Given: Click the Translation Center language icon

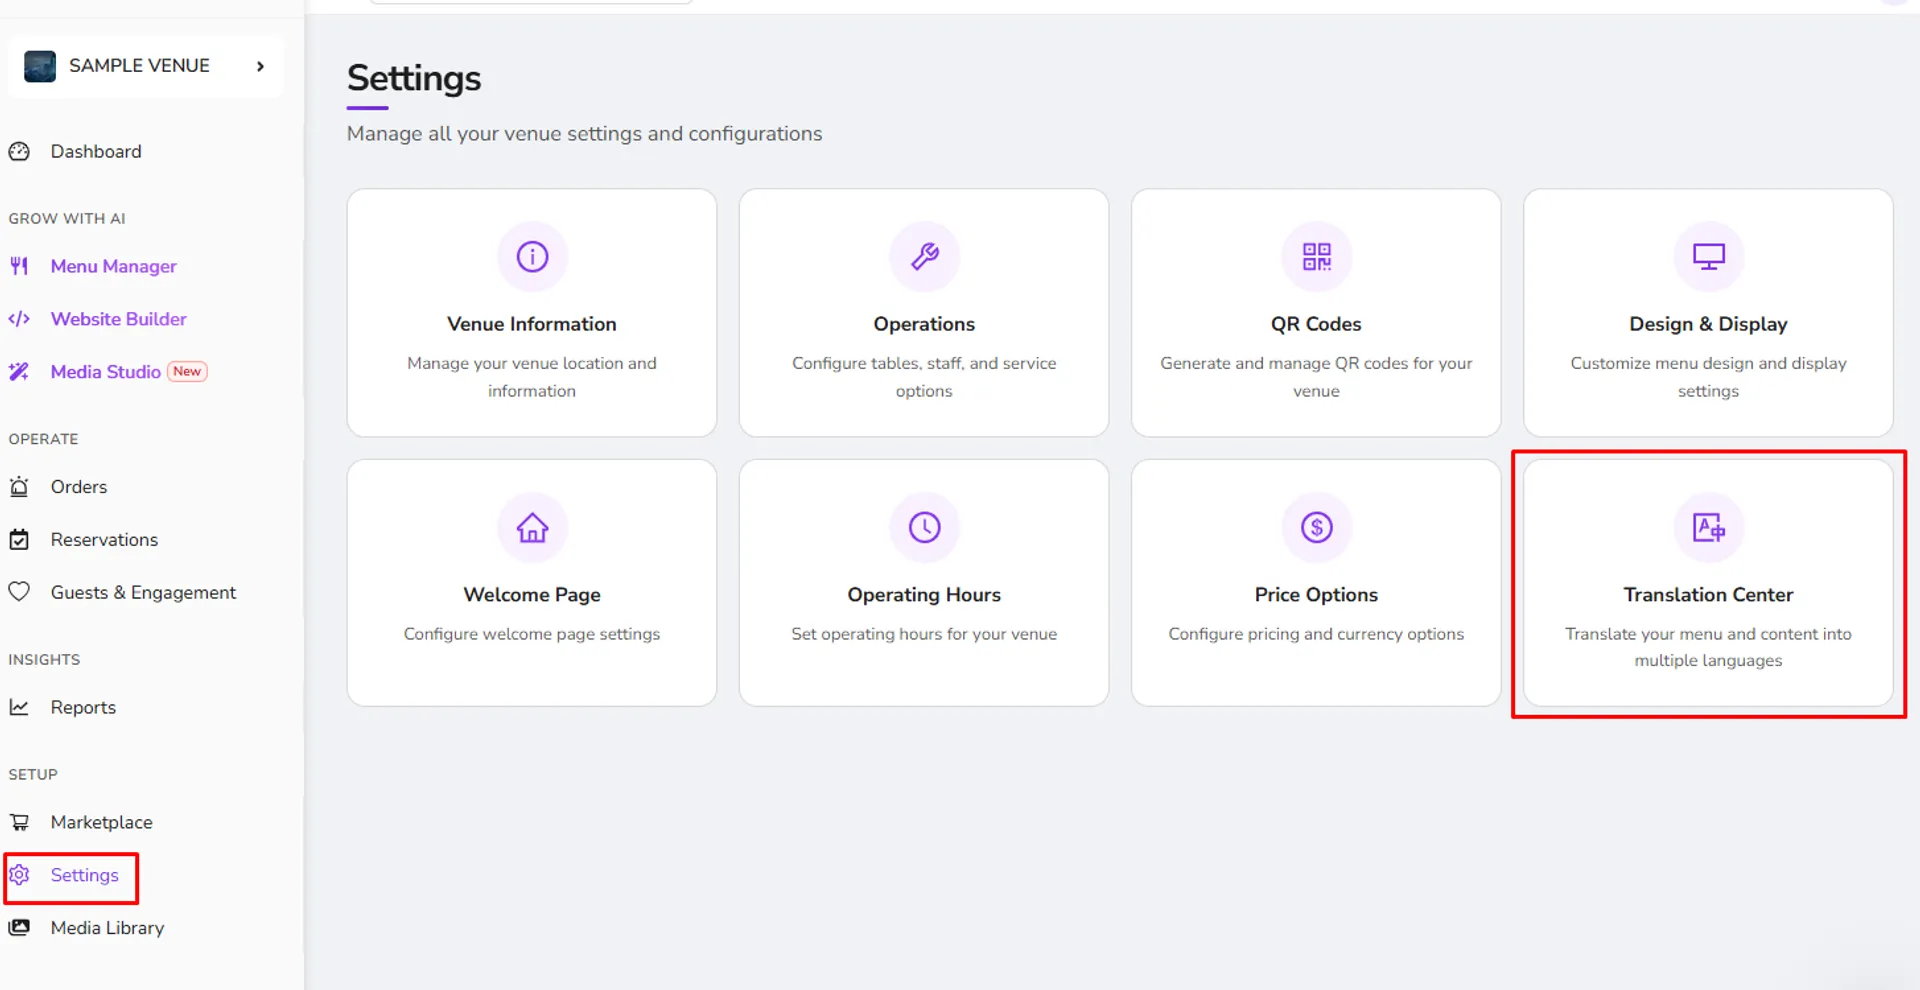Looking at the screenshot, I should coord(1708,527).
